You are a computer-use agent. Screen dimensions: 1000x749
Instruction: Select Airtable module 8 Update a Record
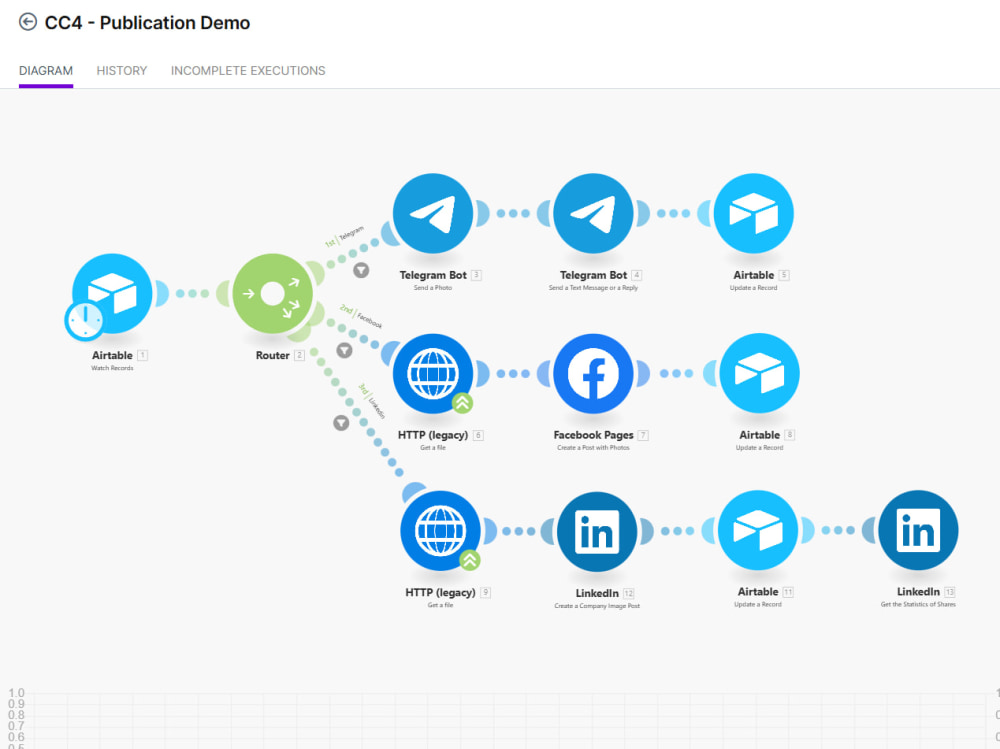tap(759, 373)
